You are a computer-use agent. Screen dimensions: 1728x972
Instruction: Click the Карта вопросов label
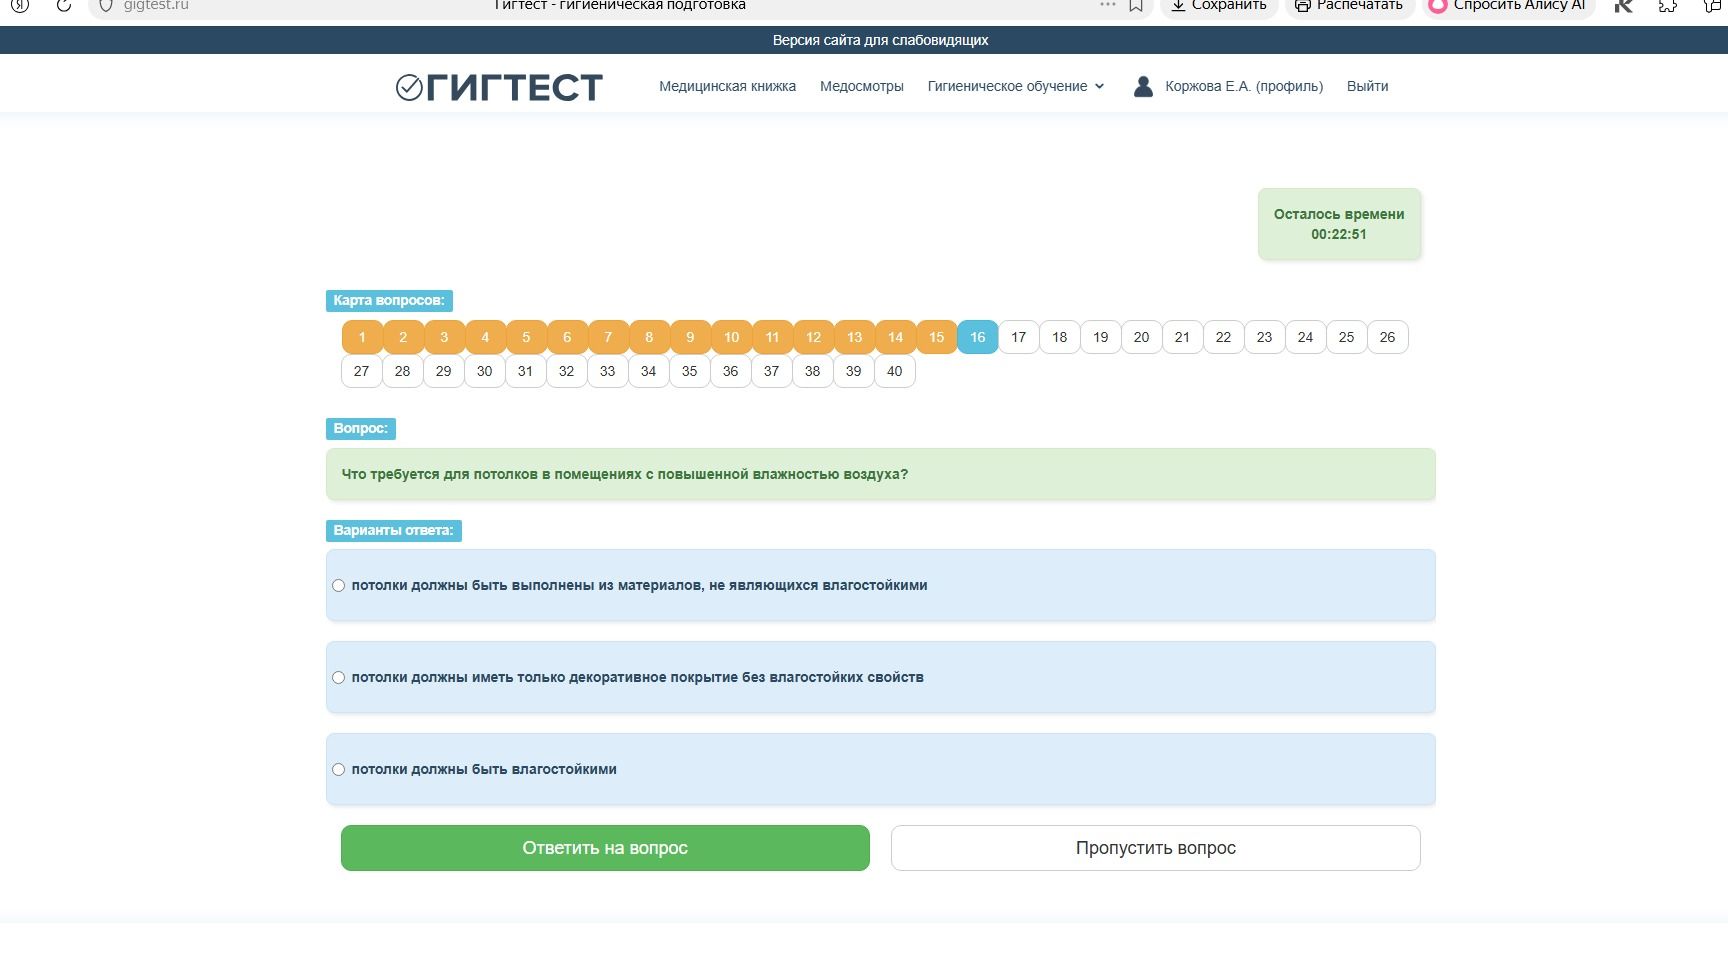click(x=389, y=300)
